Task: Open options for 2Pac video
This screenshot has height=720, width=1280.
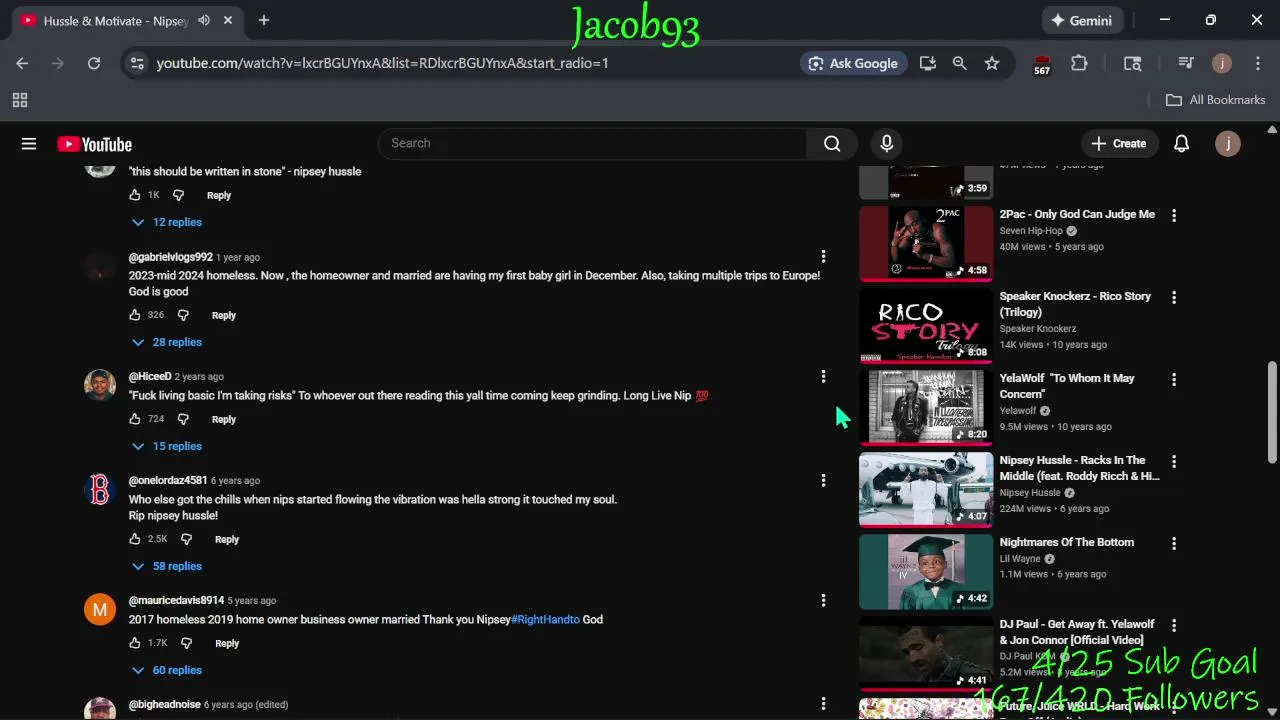Action: (1174, 215)
